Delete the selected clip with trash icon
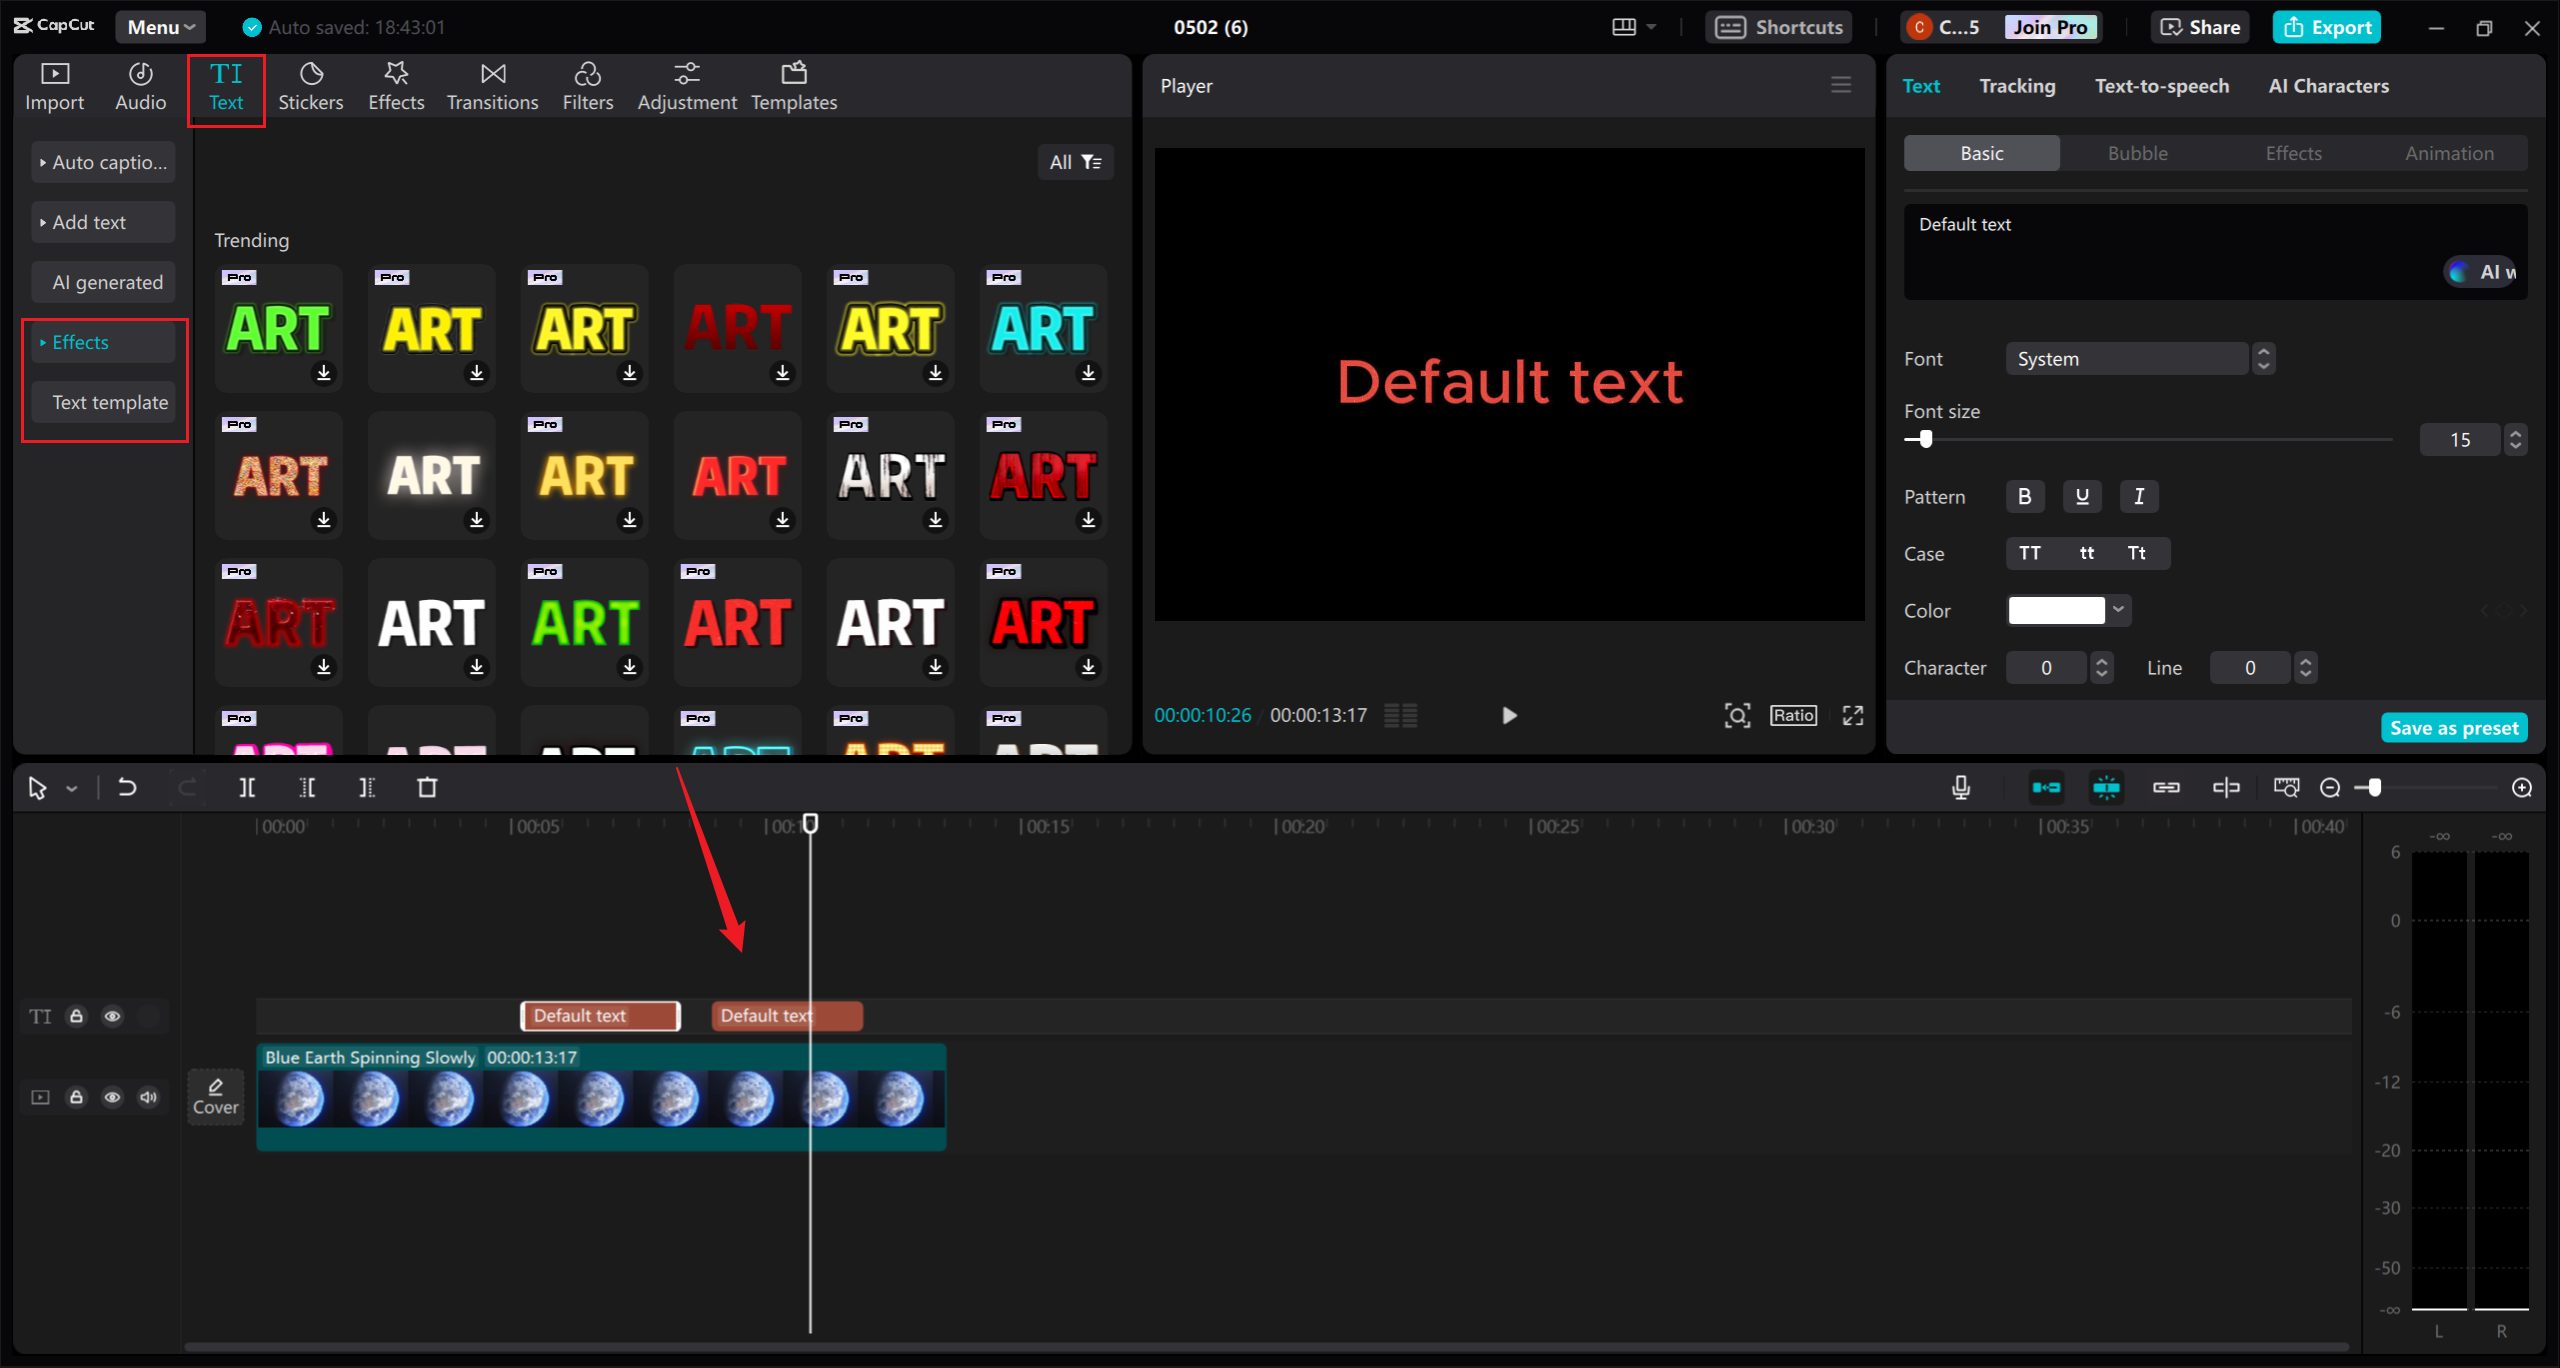Image resolution: width=2560 pixels, height=1368 pixels. coord(428,787)
